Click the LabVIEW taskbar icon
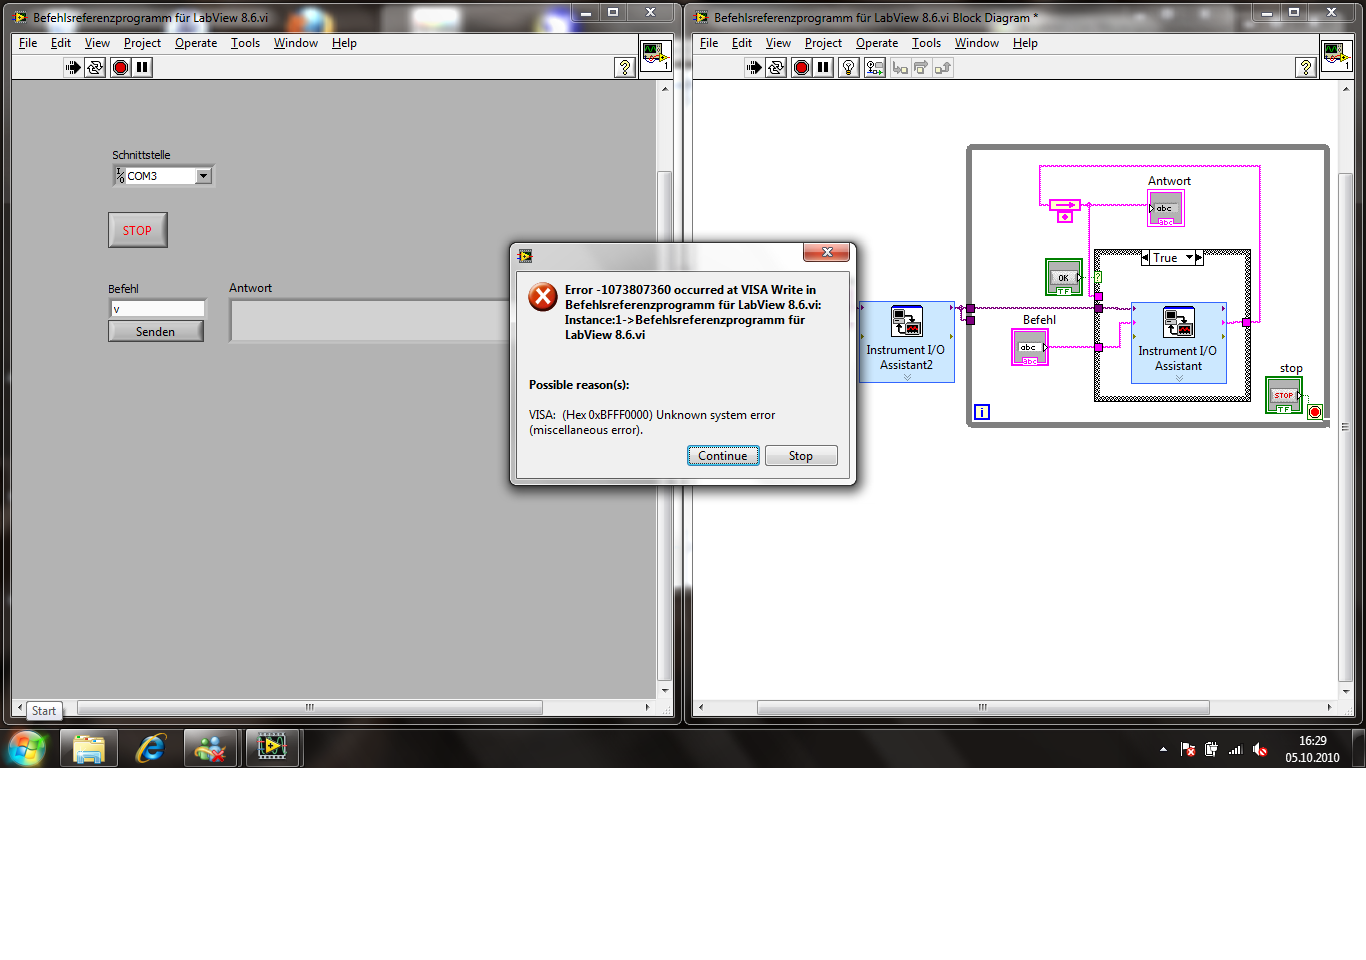This screenshot has height=960, width=1366. pos(272,748)
